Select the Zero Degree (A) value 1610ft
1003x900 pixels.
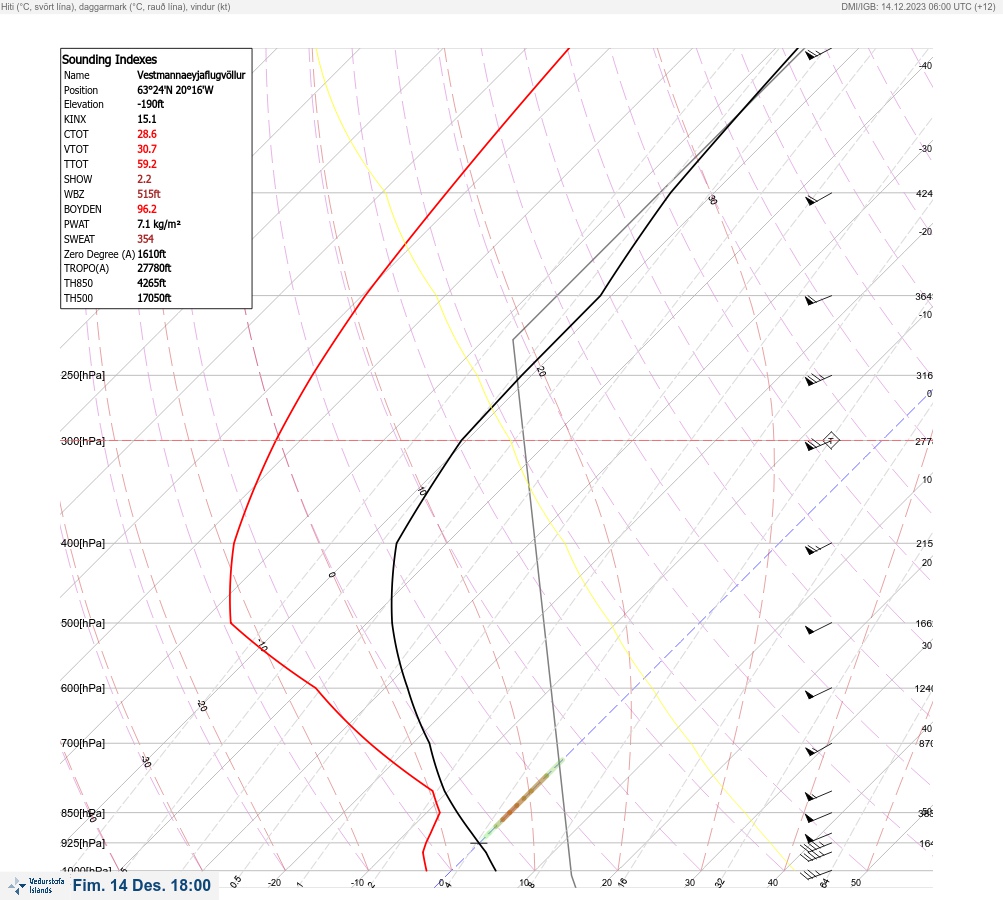pyautogui.click(x=152, y=254)
